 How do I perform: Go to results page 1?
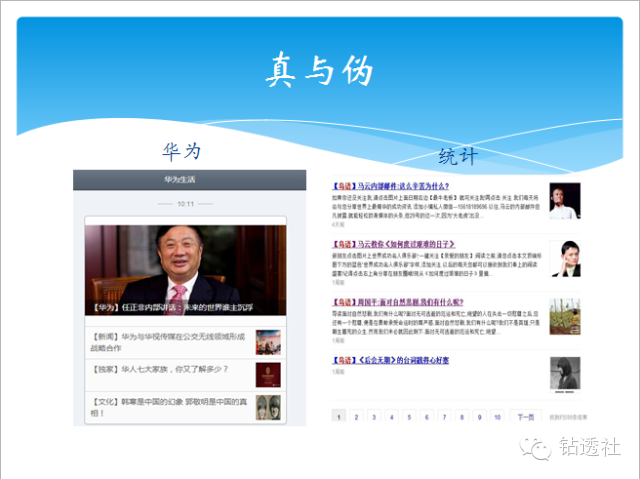[339, 416]
